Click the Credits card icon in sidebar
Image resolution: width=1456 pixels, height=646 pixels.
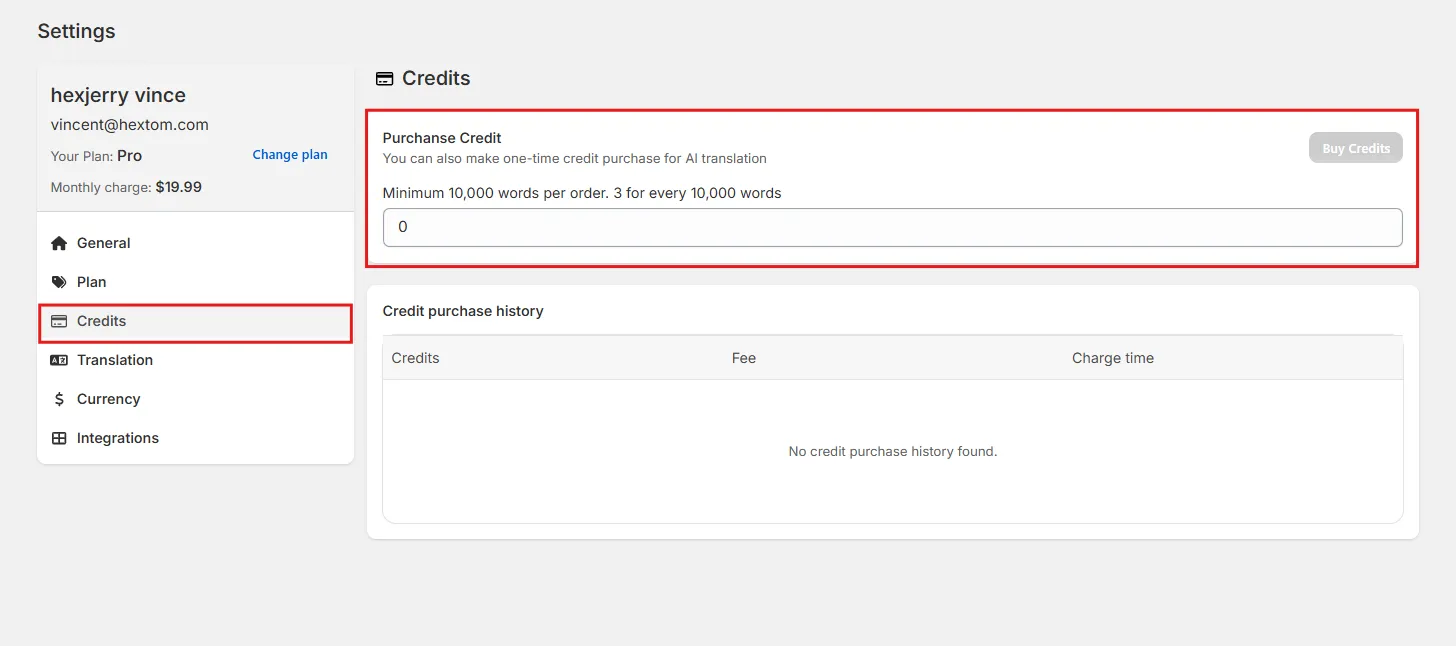(x=59, y=321)
